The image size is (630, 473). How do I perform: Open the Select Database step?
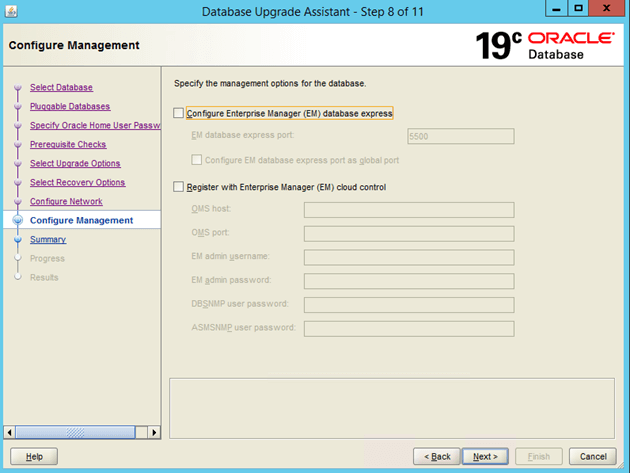click(61, 88)
